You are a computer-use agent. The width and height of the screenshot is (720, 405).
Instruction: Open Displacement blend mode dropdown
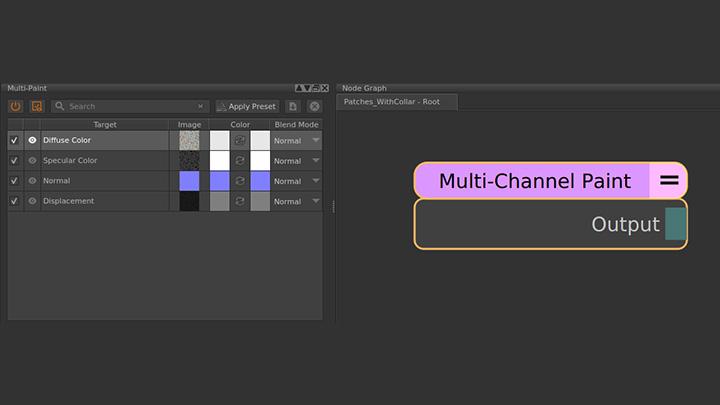[296, 201]
